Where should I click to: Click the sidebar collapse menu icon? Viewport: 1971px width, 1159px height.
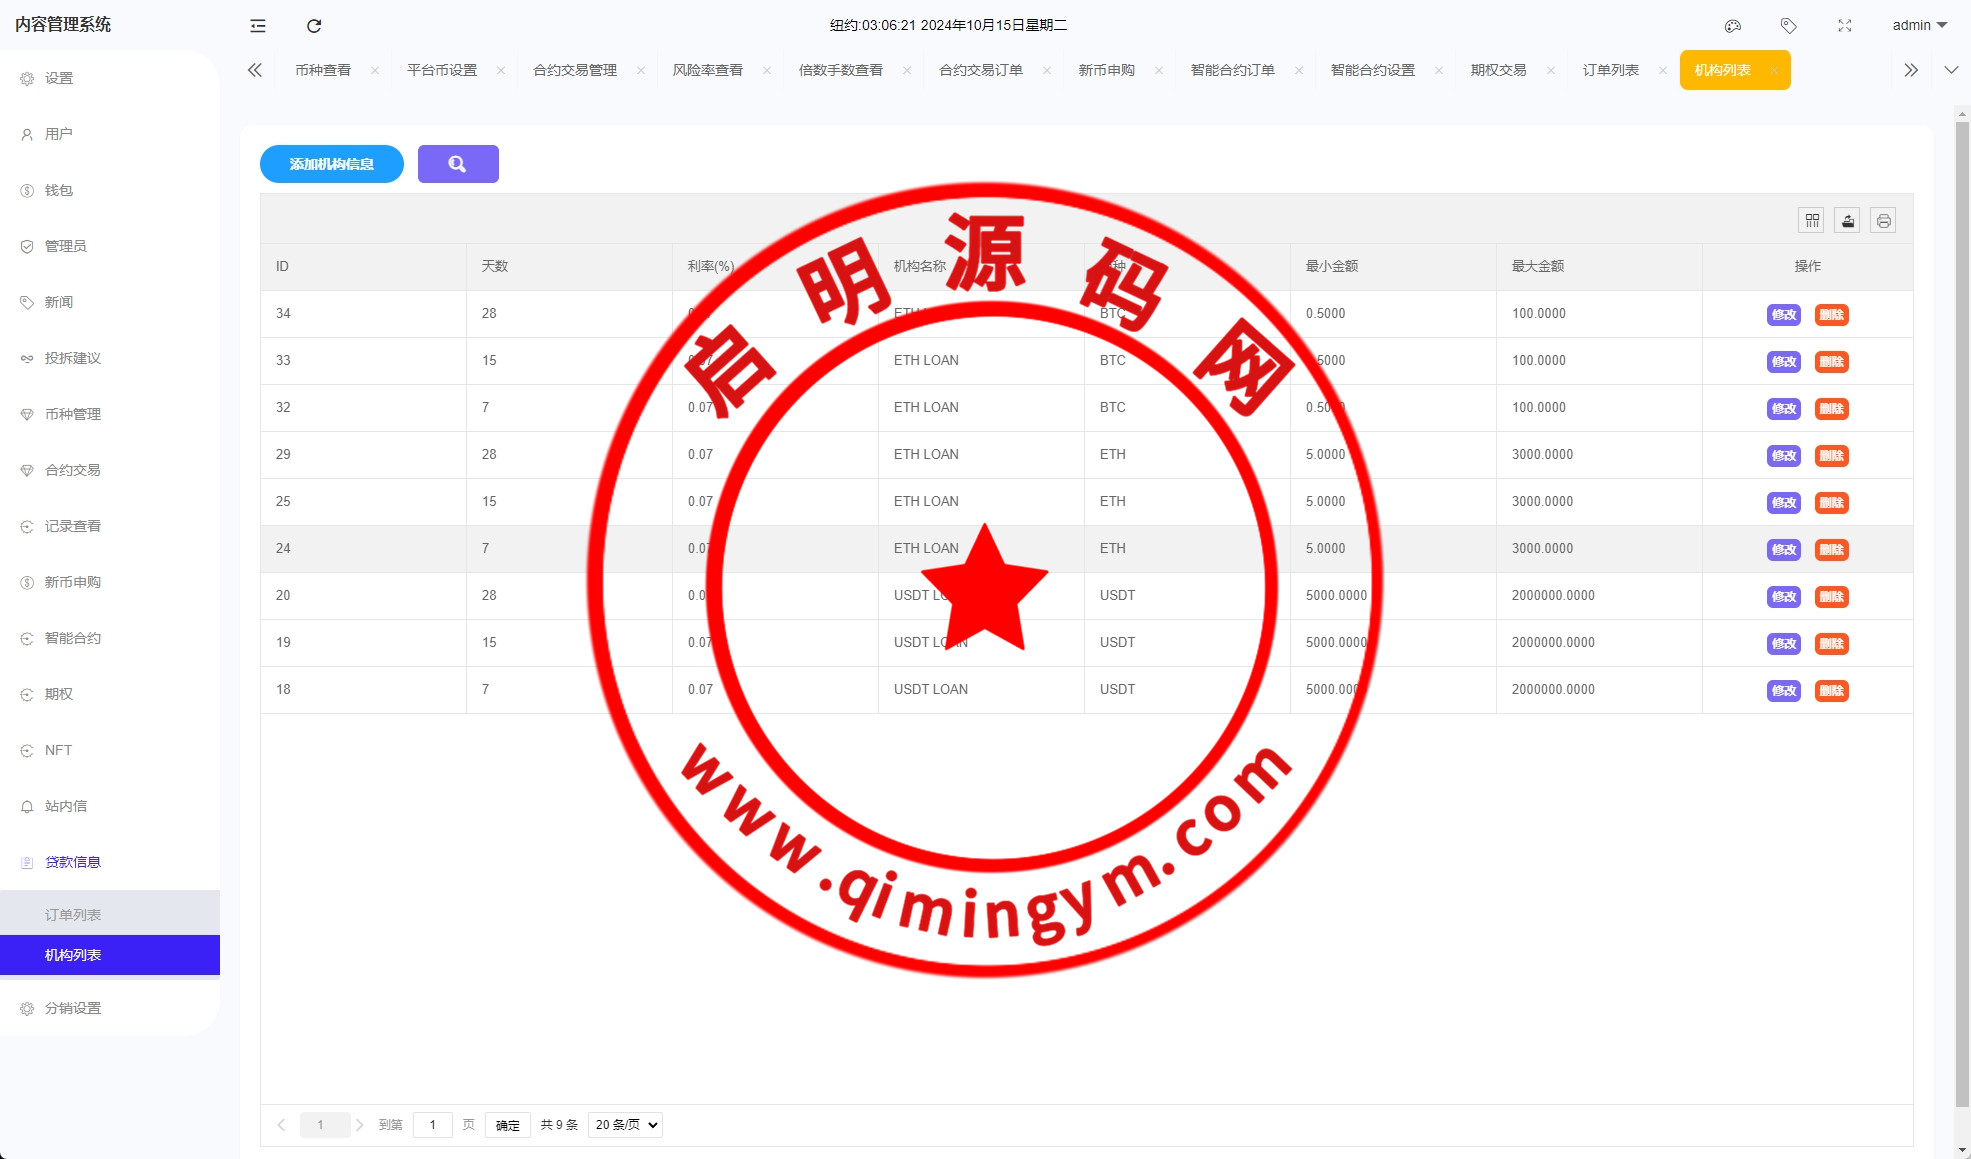[258, 26]
